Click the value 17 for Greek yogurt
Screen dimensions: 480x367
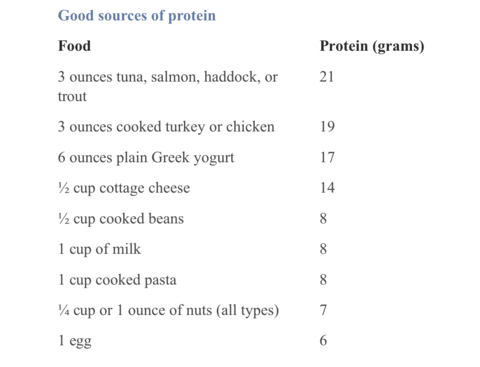click(x=327, y=157)
